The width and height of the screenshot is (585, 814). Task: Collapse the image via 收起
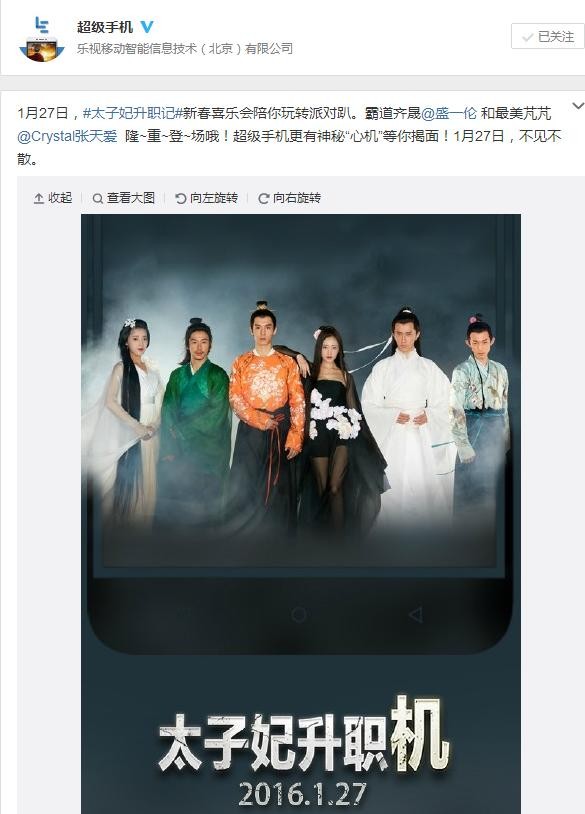click(x=53, y=198)
